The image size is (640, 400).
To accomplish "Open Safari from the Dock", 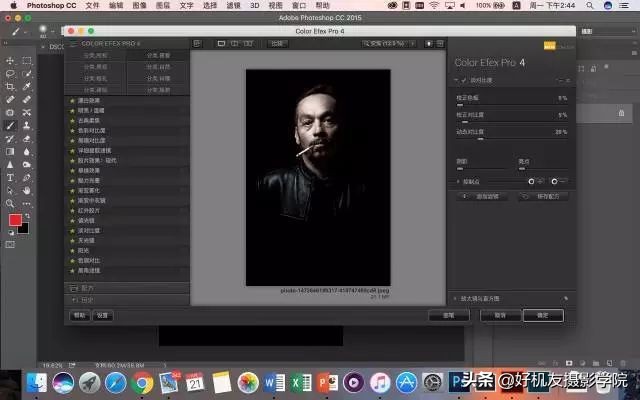I will pyautogui.click(x=116, y=383).
